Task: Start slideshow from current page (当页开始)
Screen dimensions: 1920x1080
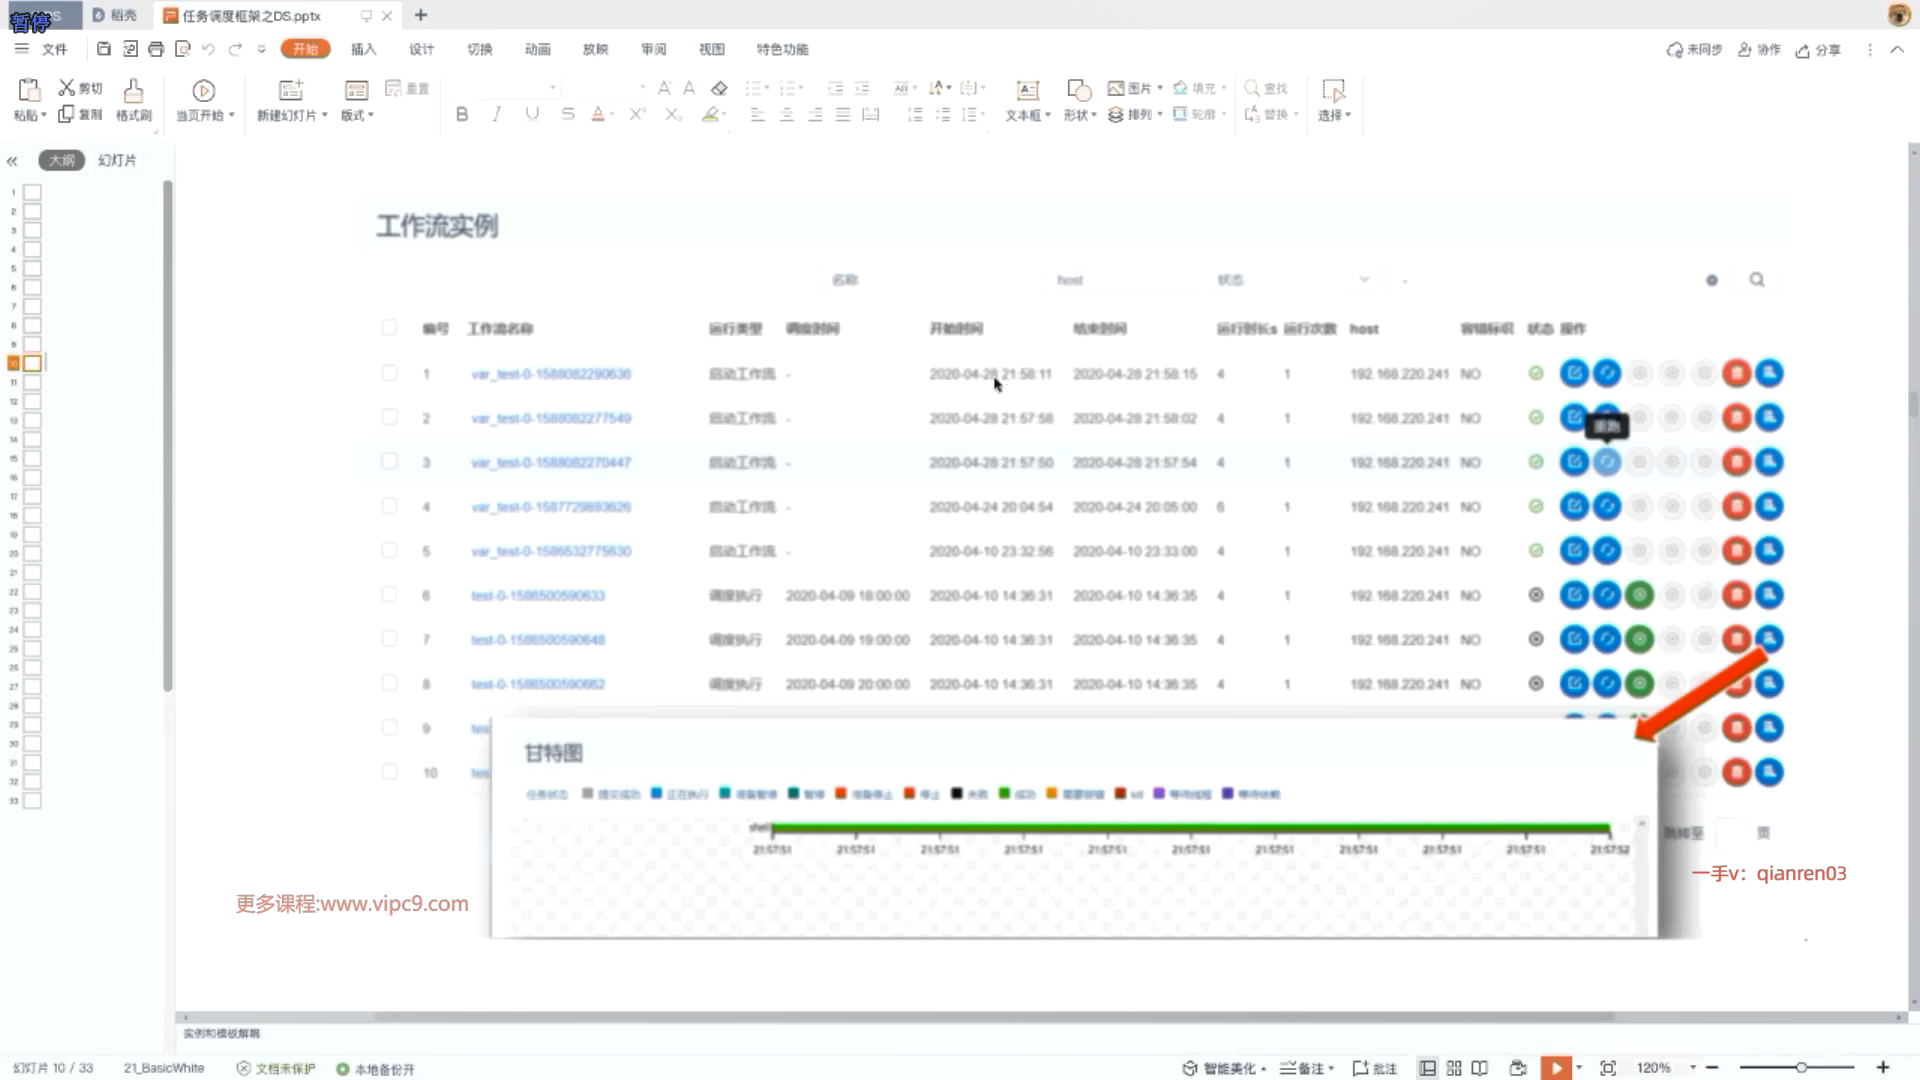Action: (x=204, y=91)
